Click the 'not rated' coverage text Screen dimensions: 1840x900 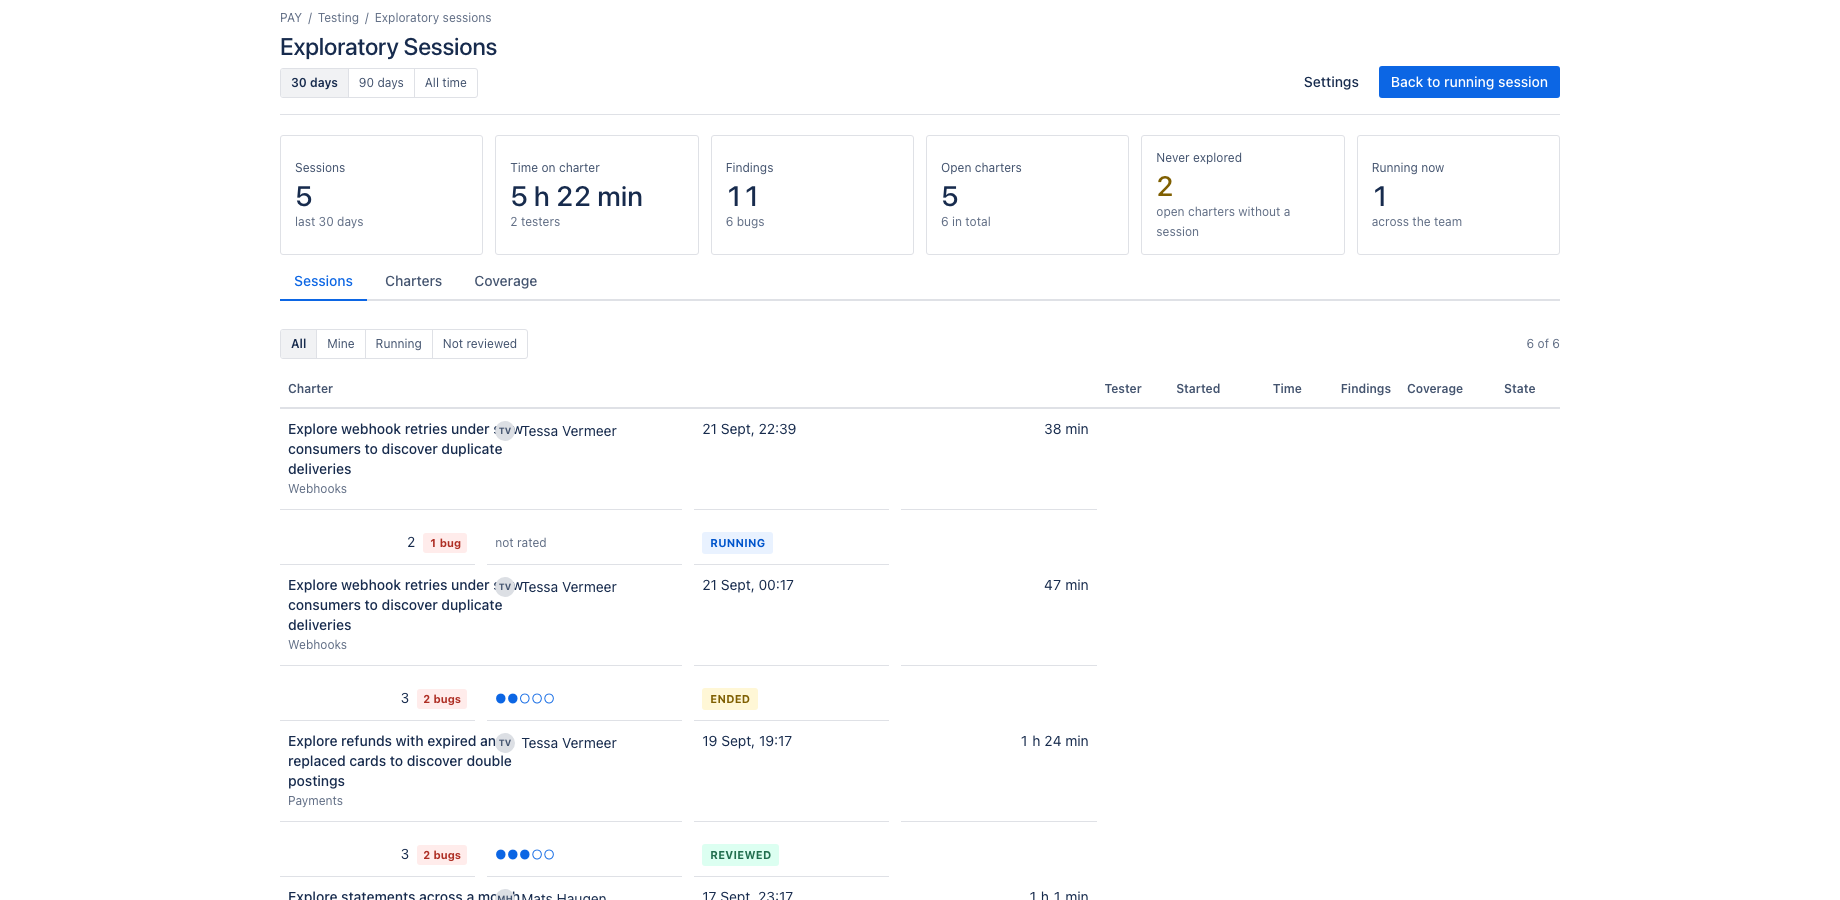coord(521,543)
